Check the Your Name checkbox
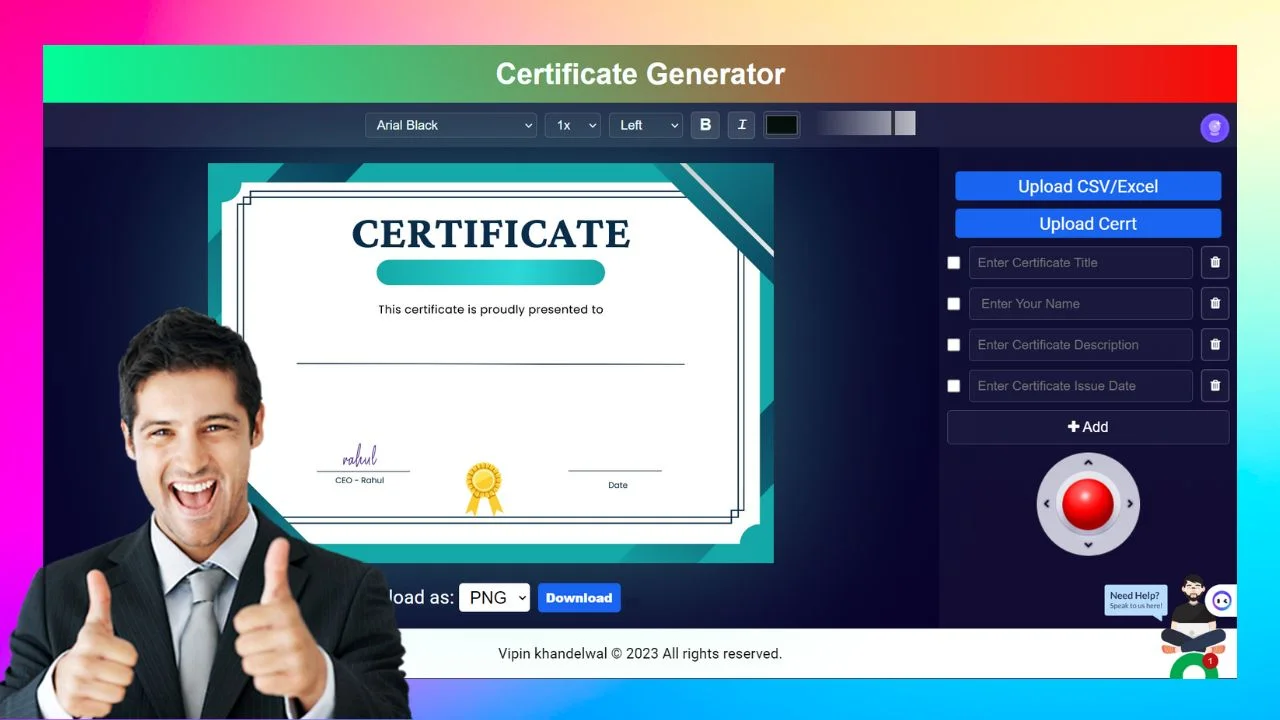 tap(954, 304)
